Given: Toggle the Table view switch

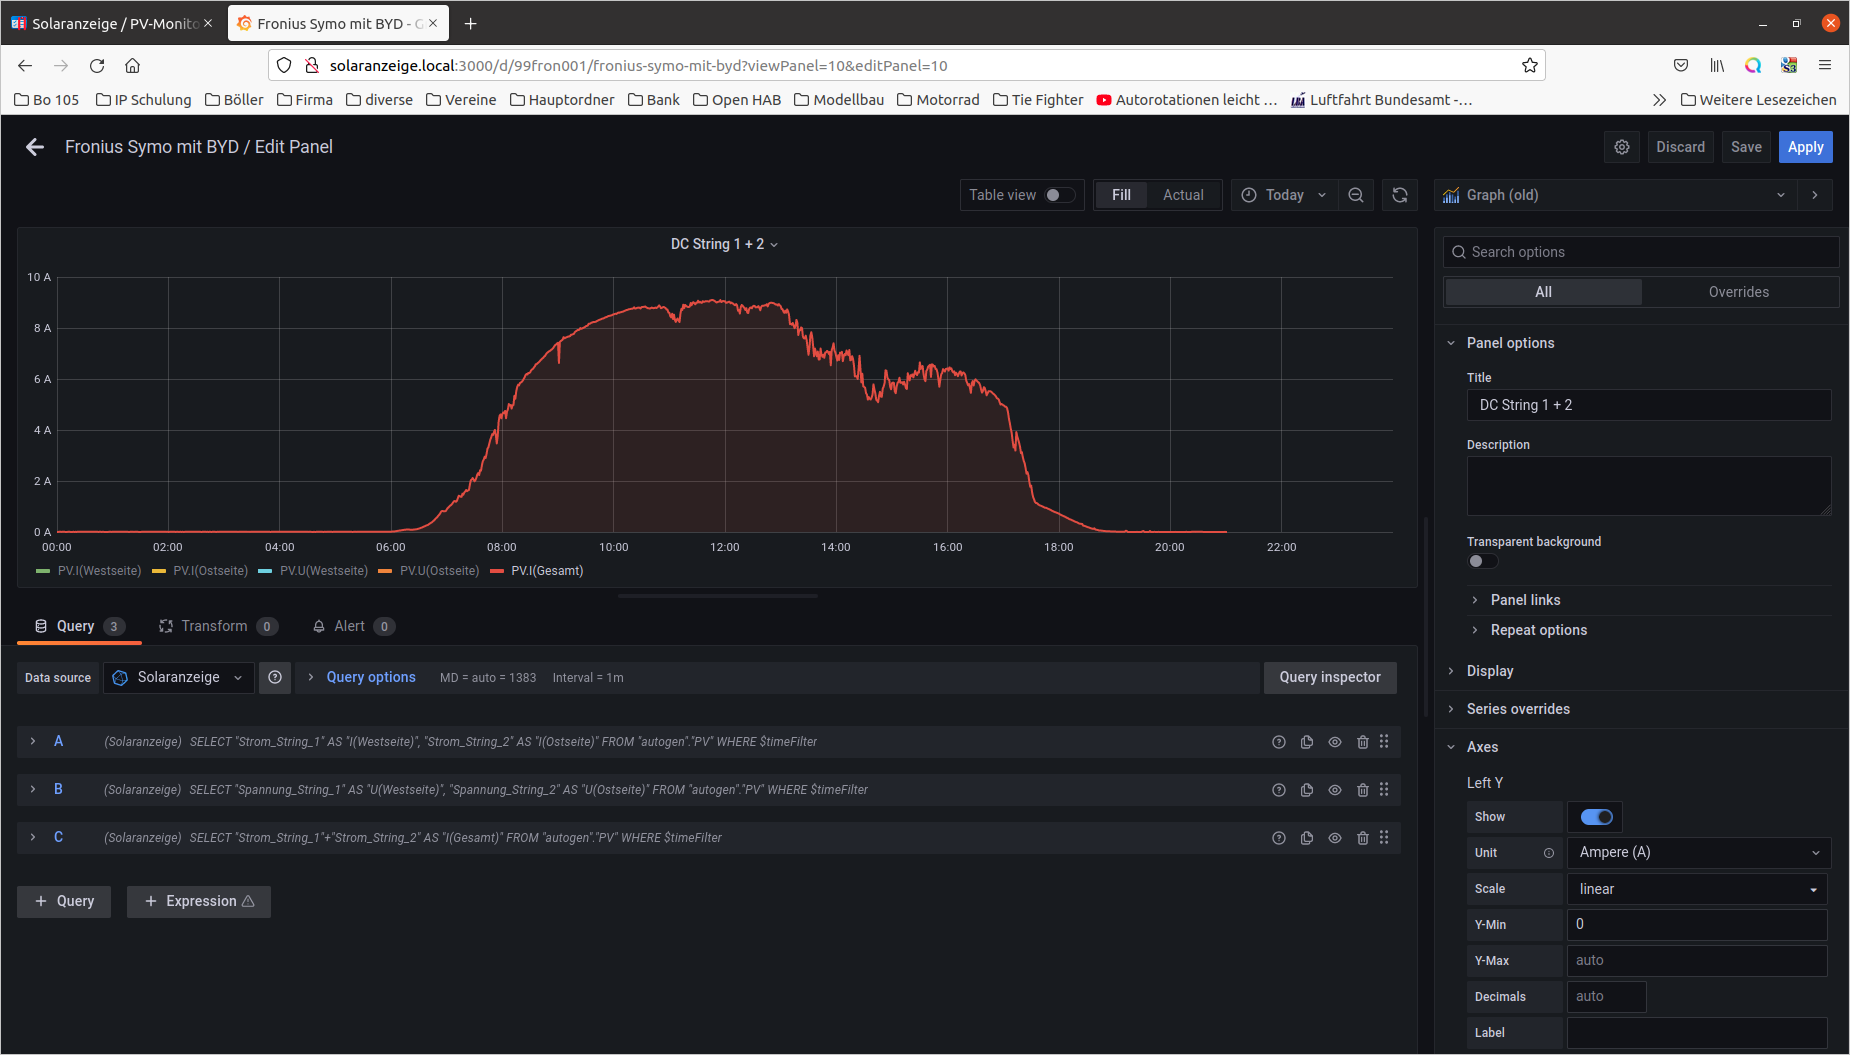Looking at the screenshot, I should pos(1059,195).
